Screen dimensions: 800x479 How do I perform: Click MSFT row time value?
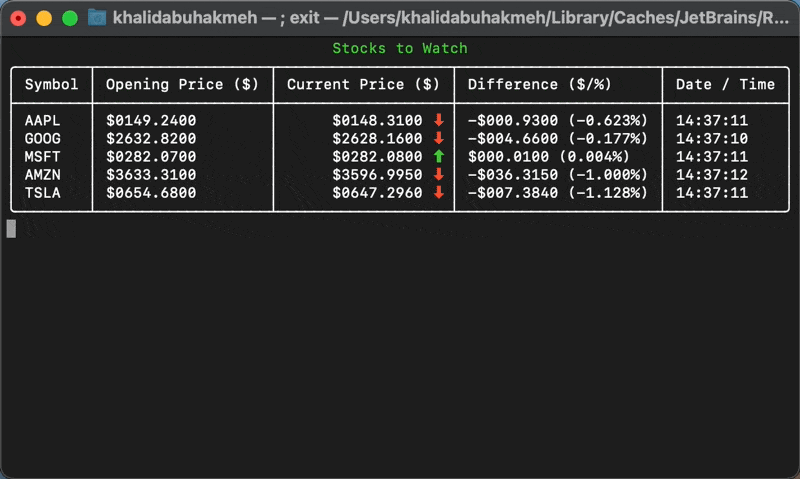click(712, 157)
